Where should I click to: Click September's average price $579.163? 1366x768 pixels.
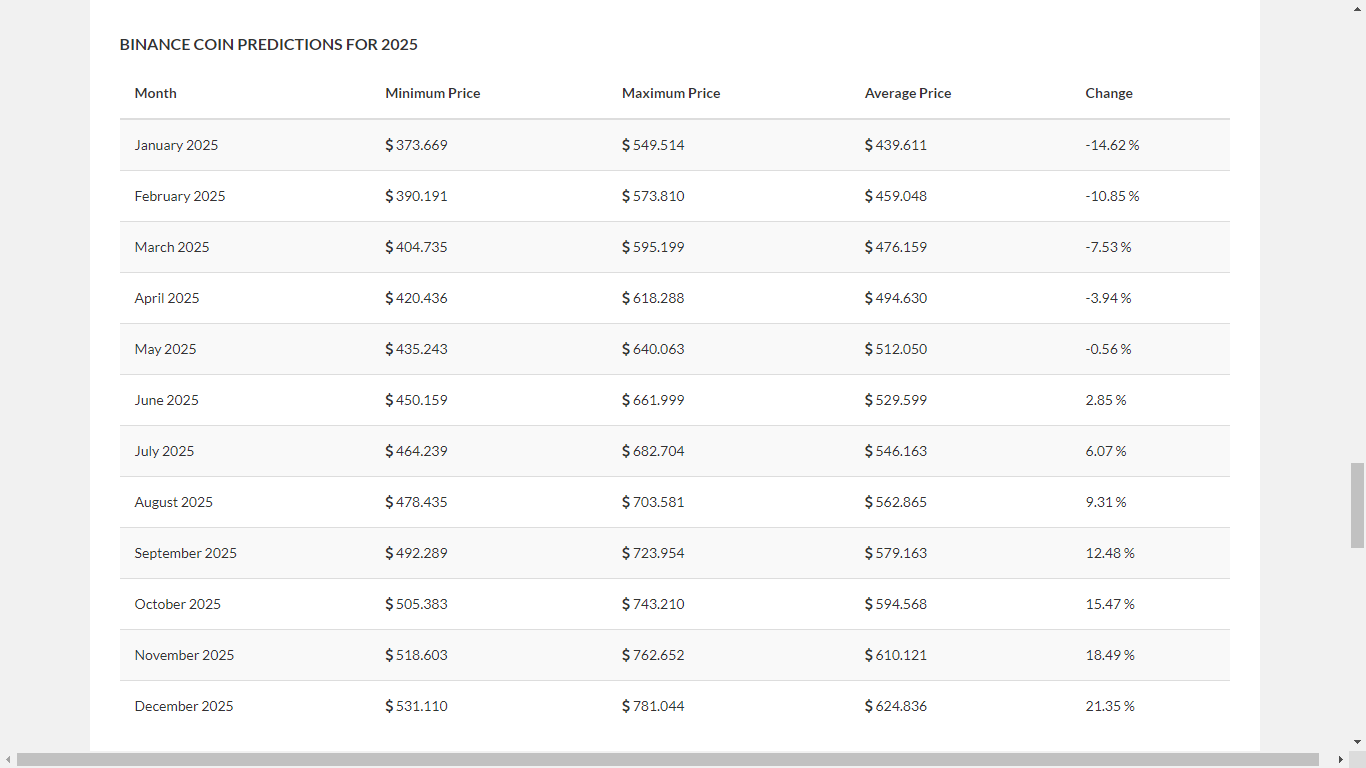click(x=895, y=553)
